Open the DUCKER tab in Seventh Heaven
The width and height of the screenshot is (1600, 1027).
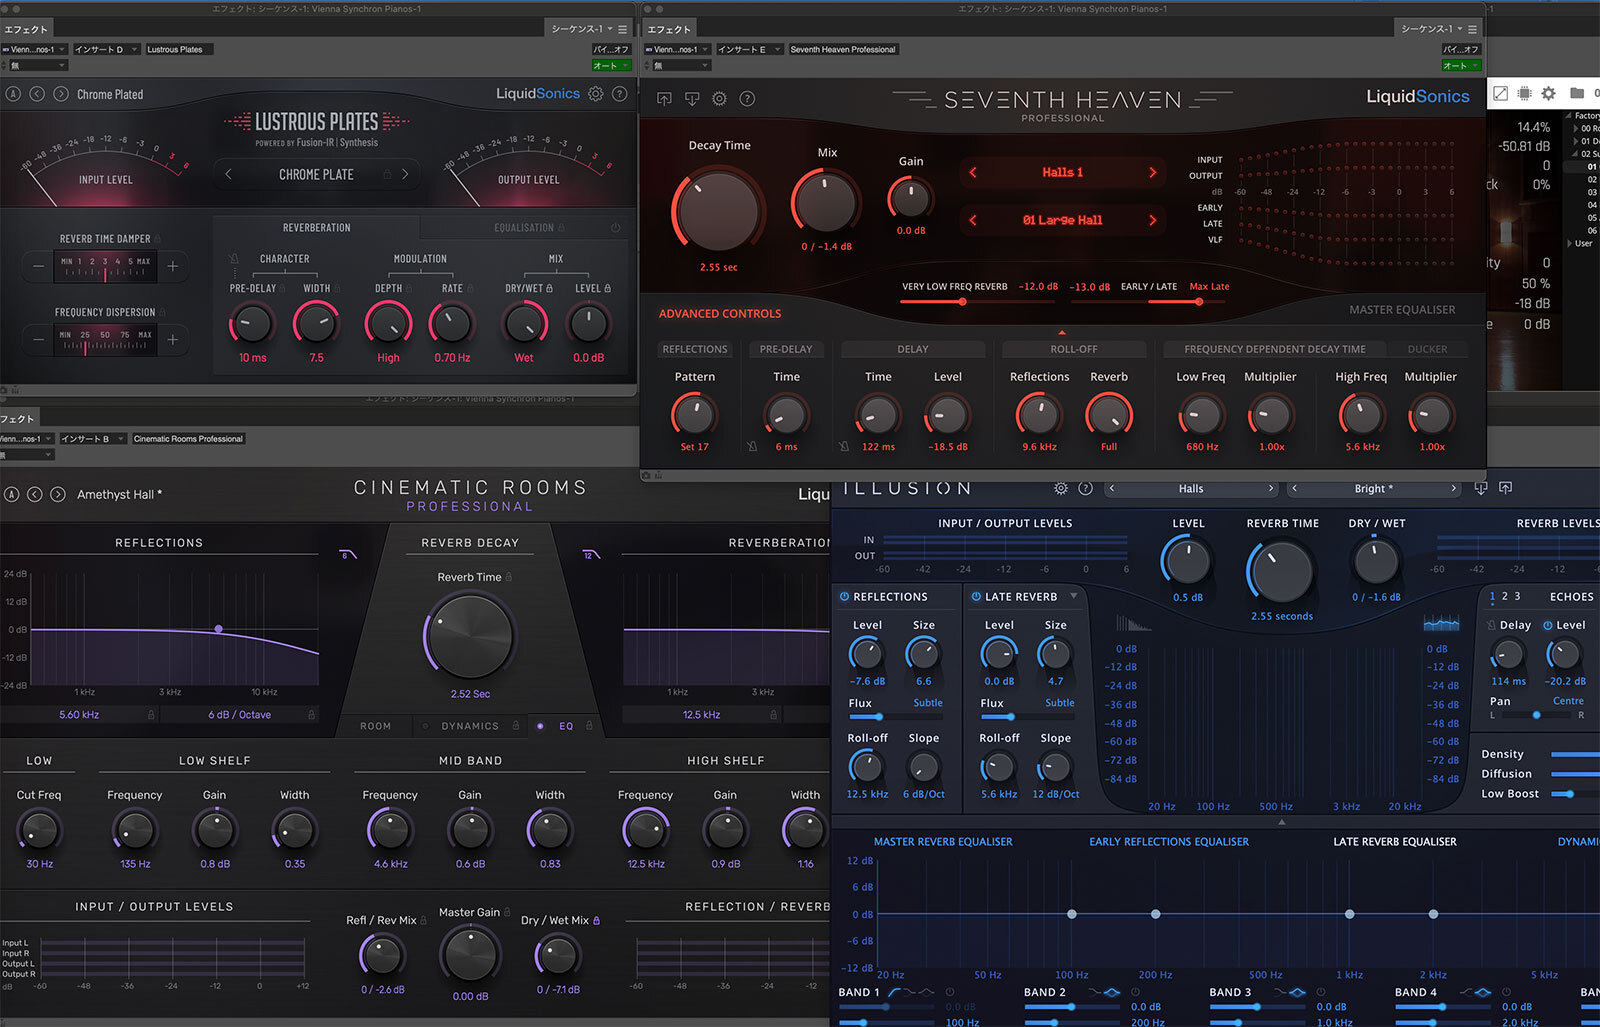(1428, 349)
